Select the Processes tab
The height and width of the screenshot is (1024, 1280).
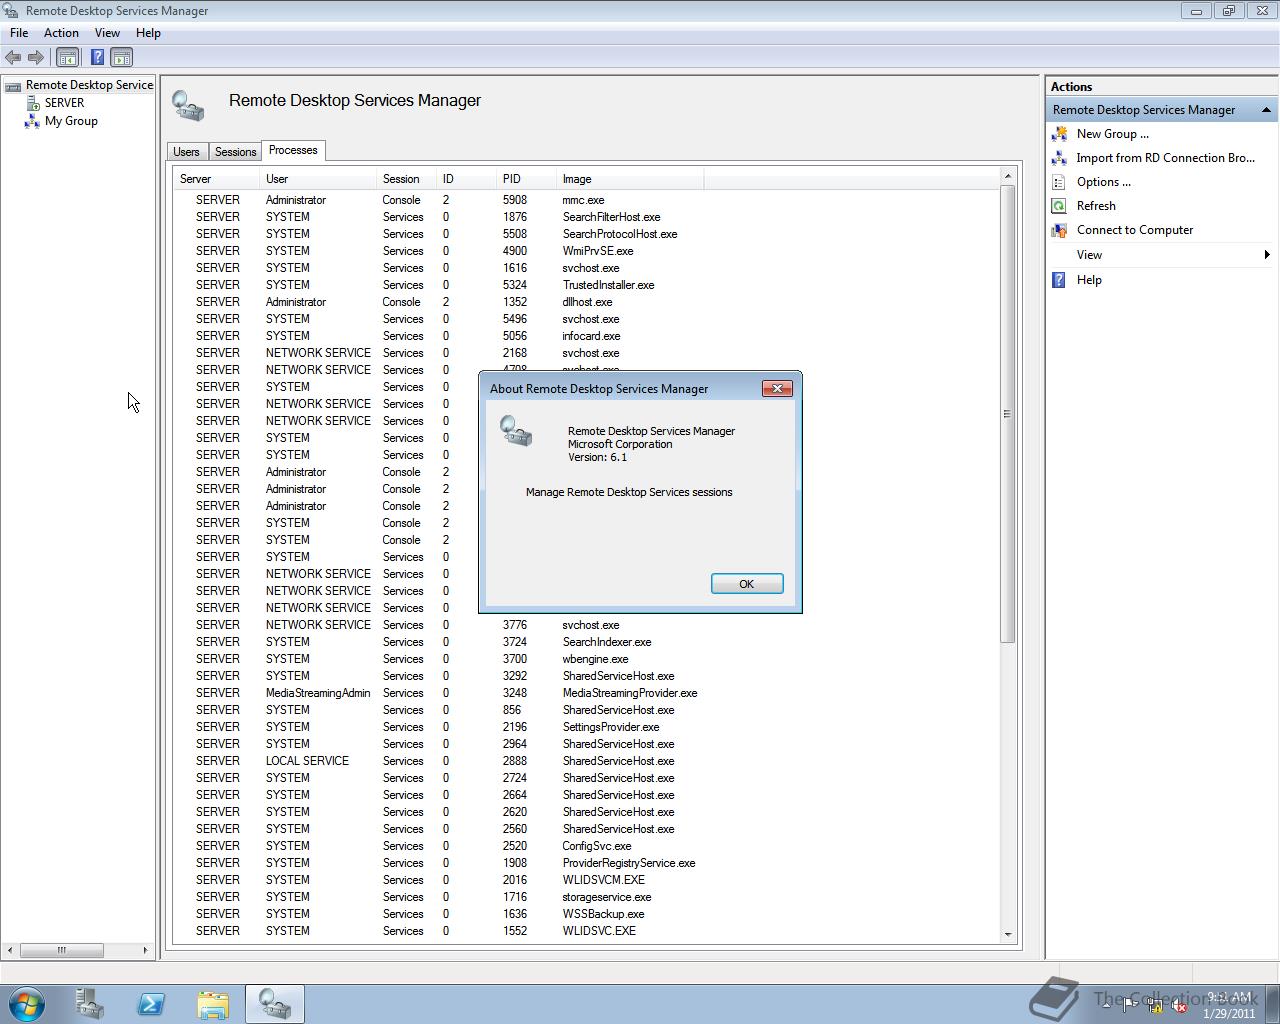[293, 150]
